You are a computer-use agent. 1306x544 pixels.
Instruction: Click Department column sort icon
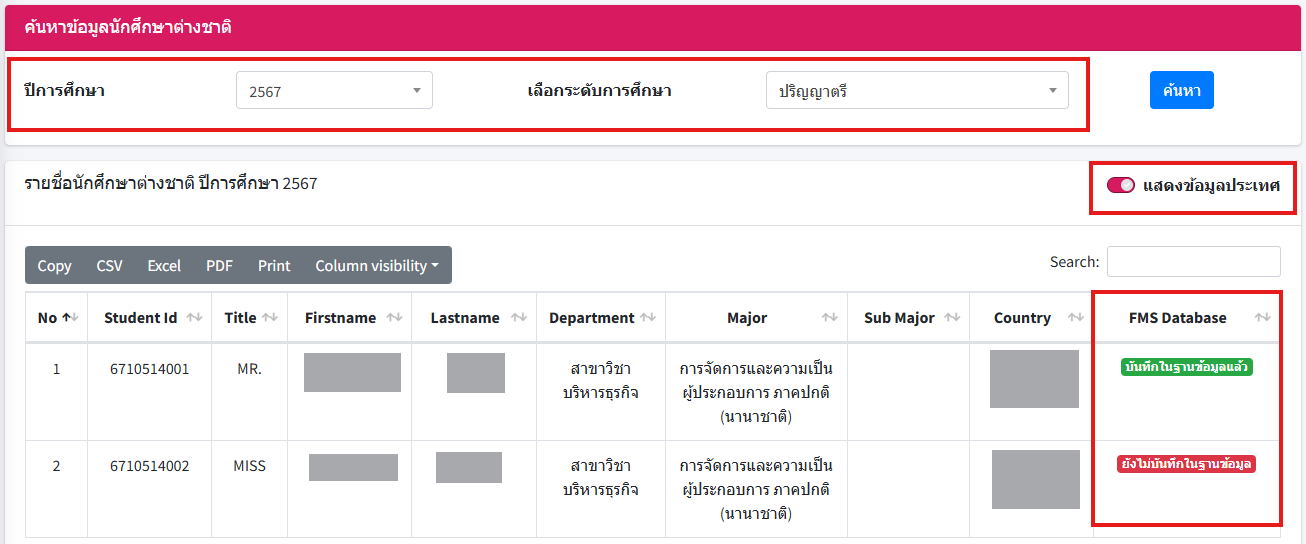tap(648, 318)
